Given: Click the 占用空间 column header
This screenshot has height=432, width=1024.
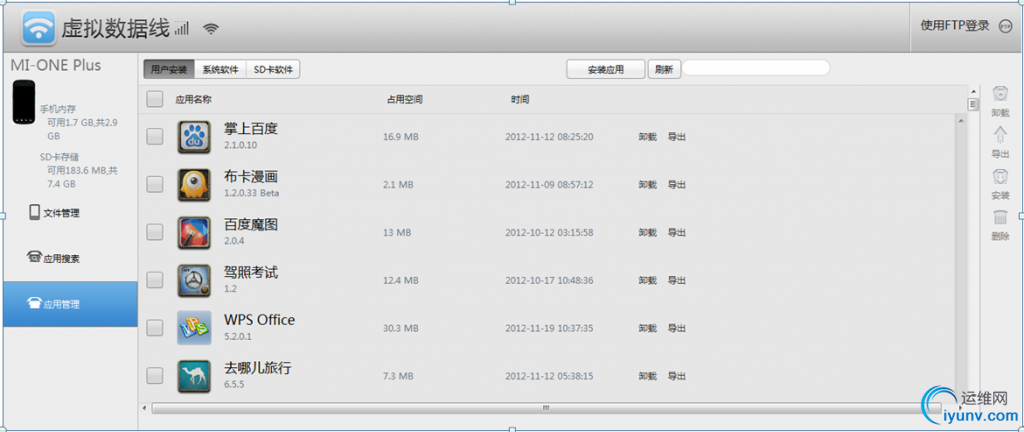Looking at the screenshot, I should (405, 100).
